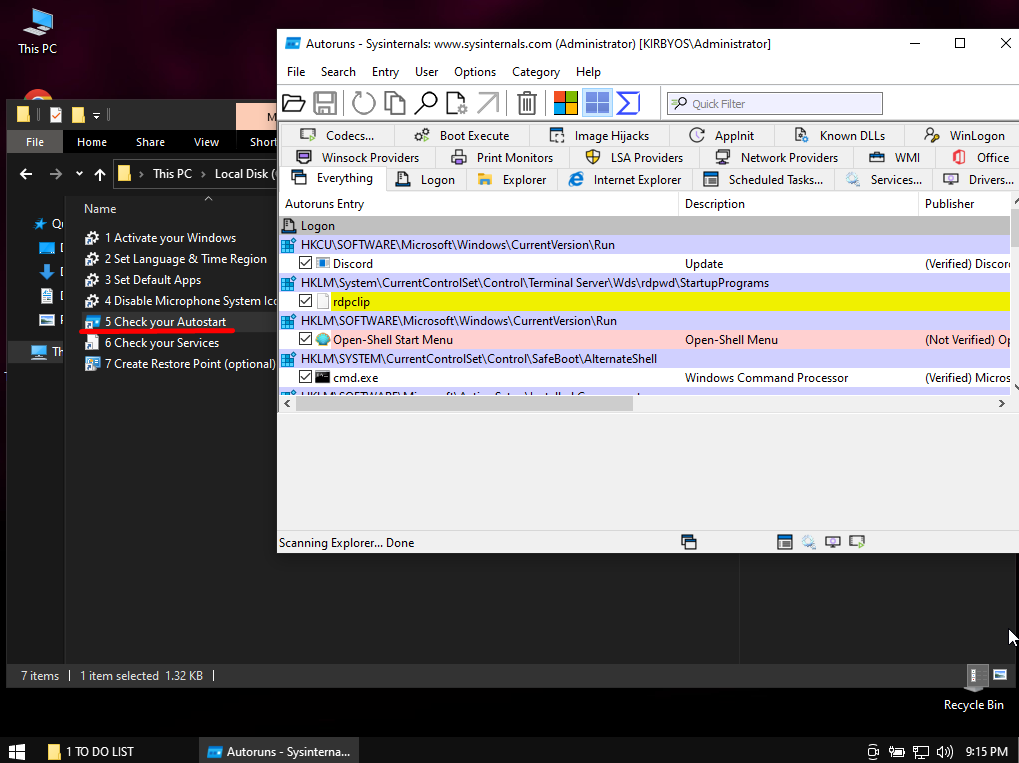The width and height of the screenshot is (1019, 763).
Task: Click the Windows Start button on taskbar
Action: pyautogui.click(x=16, y=751)
